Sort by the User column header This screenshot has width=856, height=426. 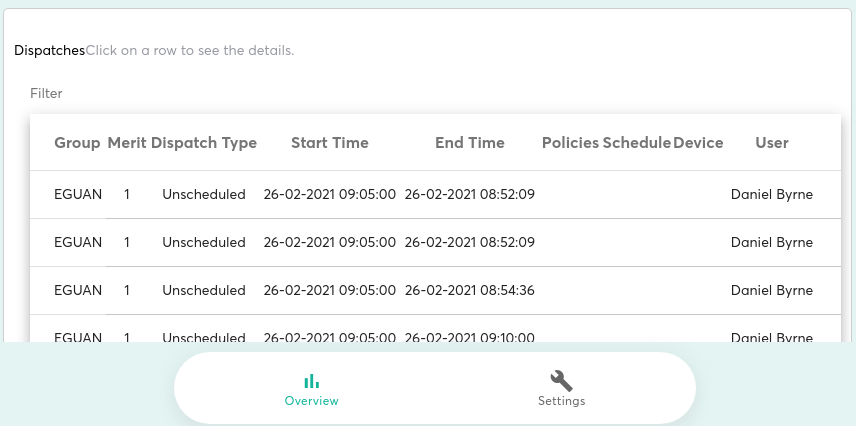[772, 143]
